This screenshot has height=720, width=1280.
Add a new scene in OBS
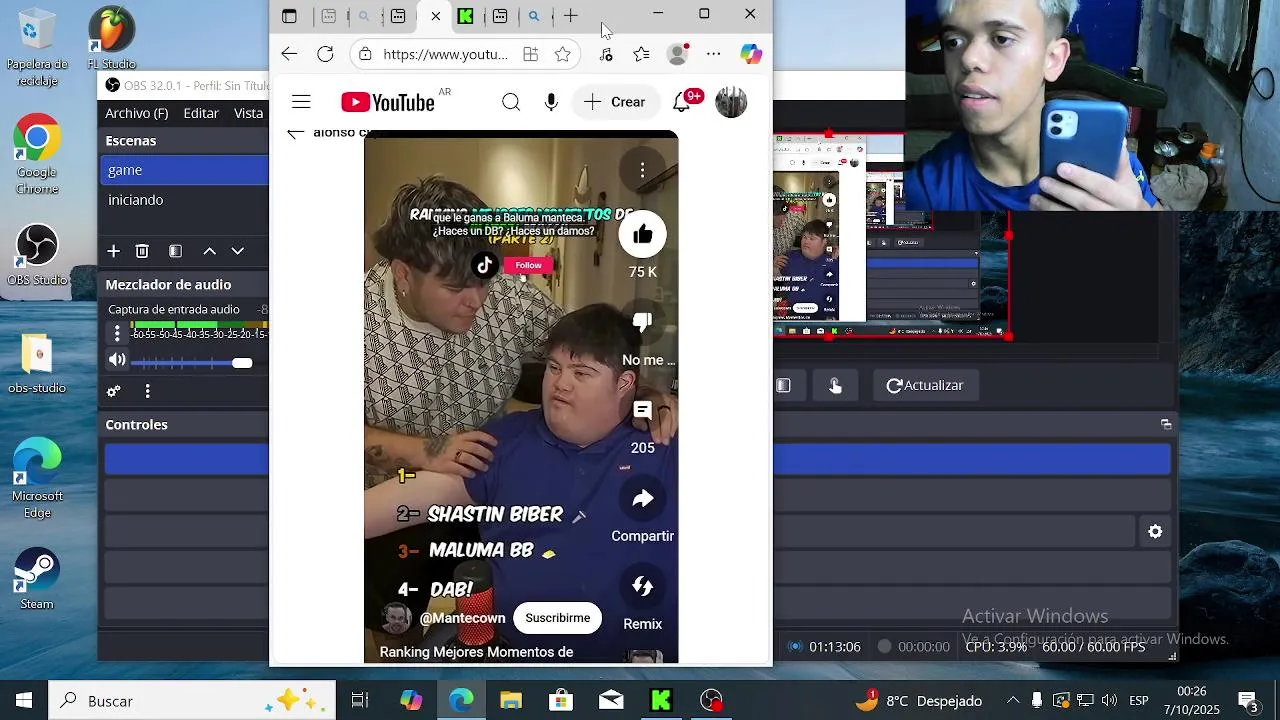click(114, 251)
